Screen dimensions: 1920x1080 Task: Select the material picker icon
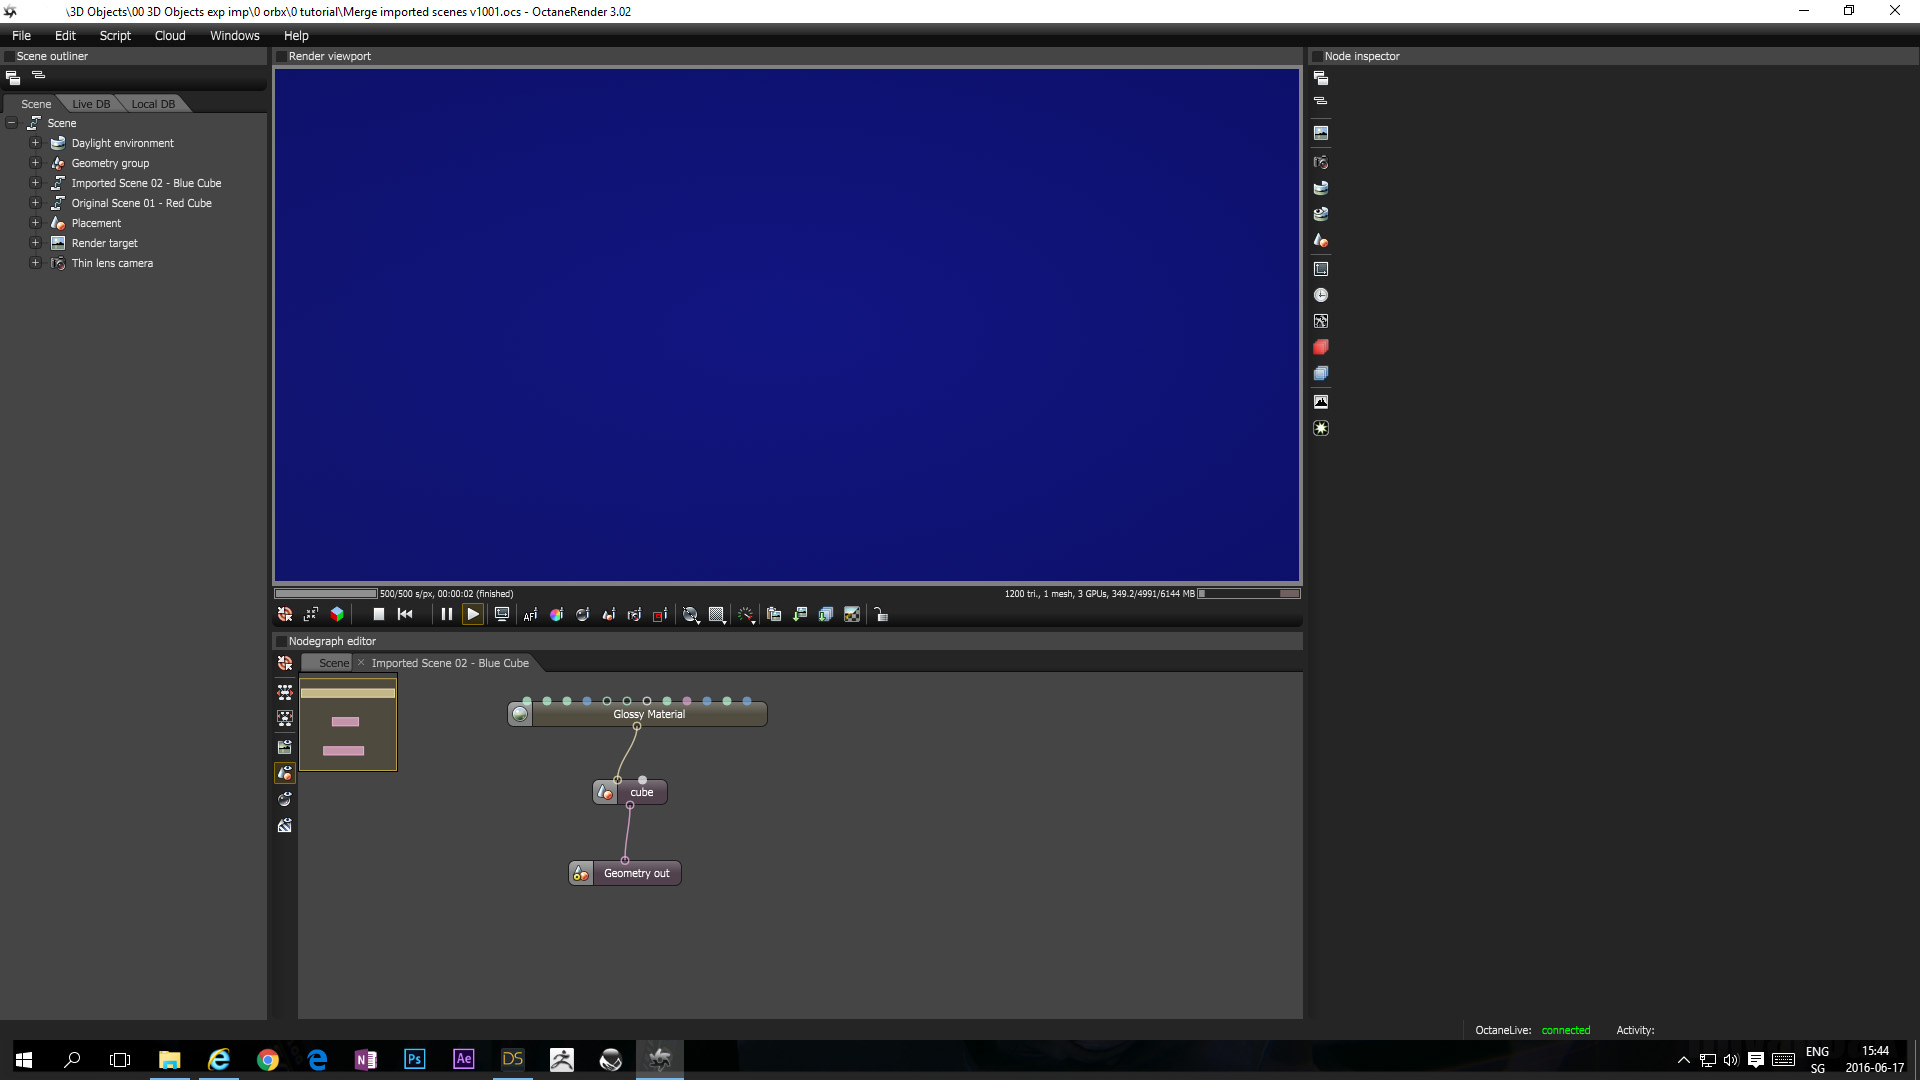click(x=582, y=615)
